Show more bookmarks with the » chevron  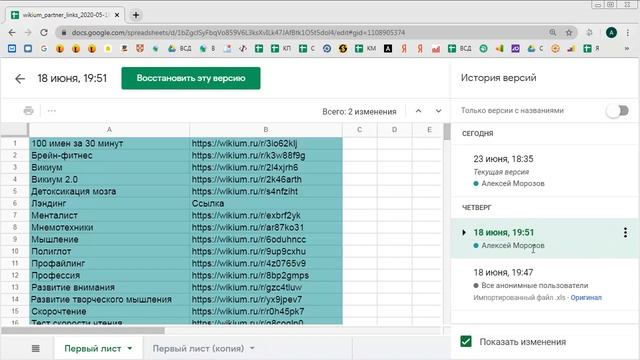pyautogui.click(x=627, y=49)
